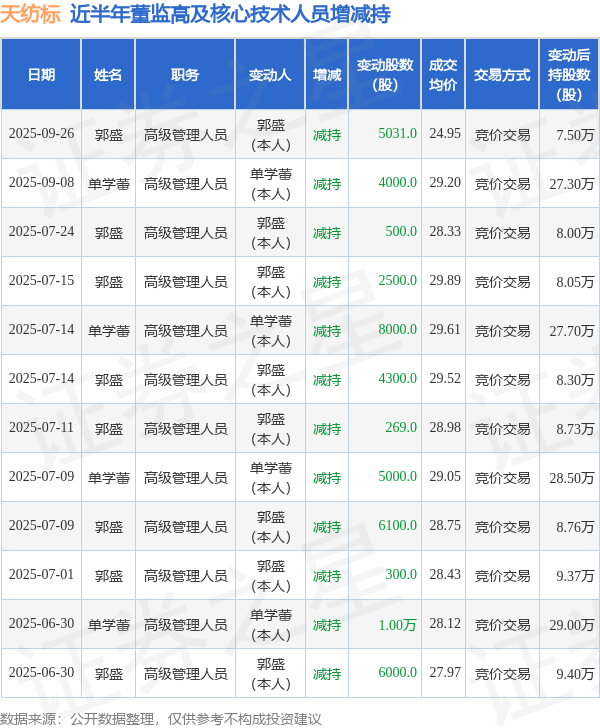Click holdings value 28.50万

coord(572,478)
